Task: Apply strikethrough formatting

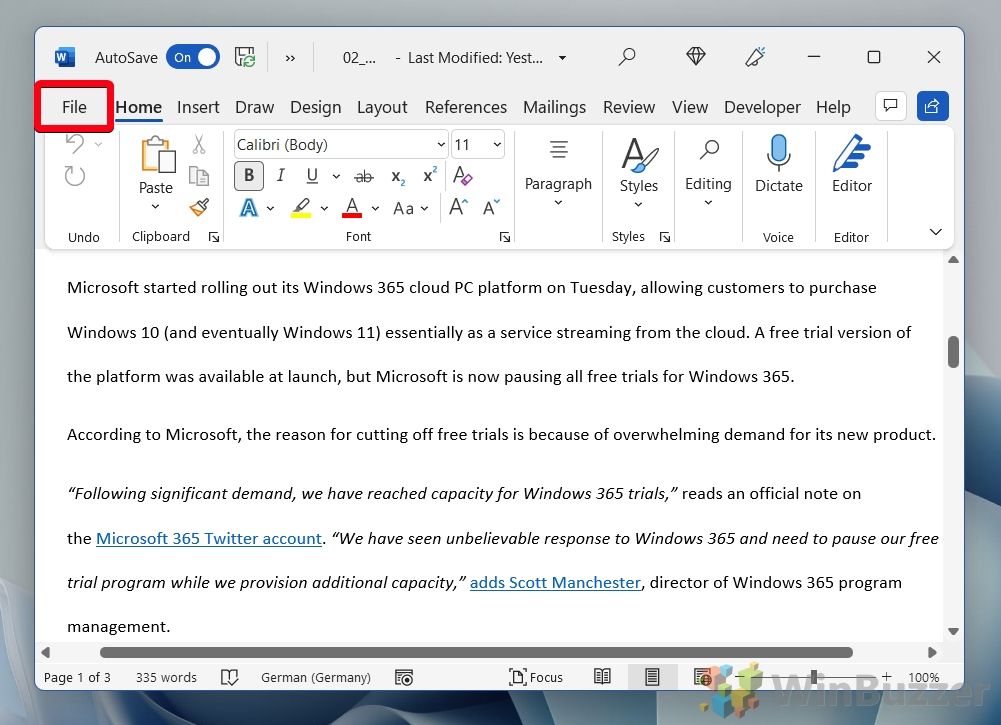Action: pos(364,176)
